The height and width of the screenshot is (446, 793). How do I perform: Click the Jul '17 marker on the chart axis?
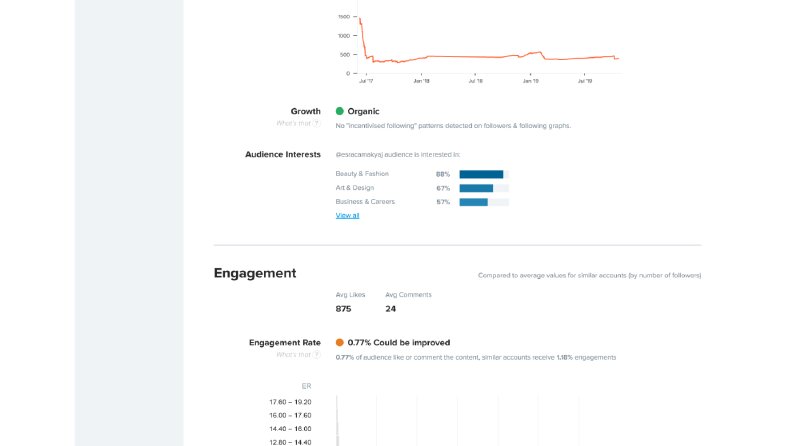click(x=366, y=81)
